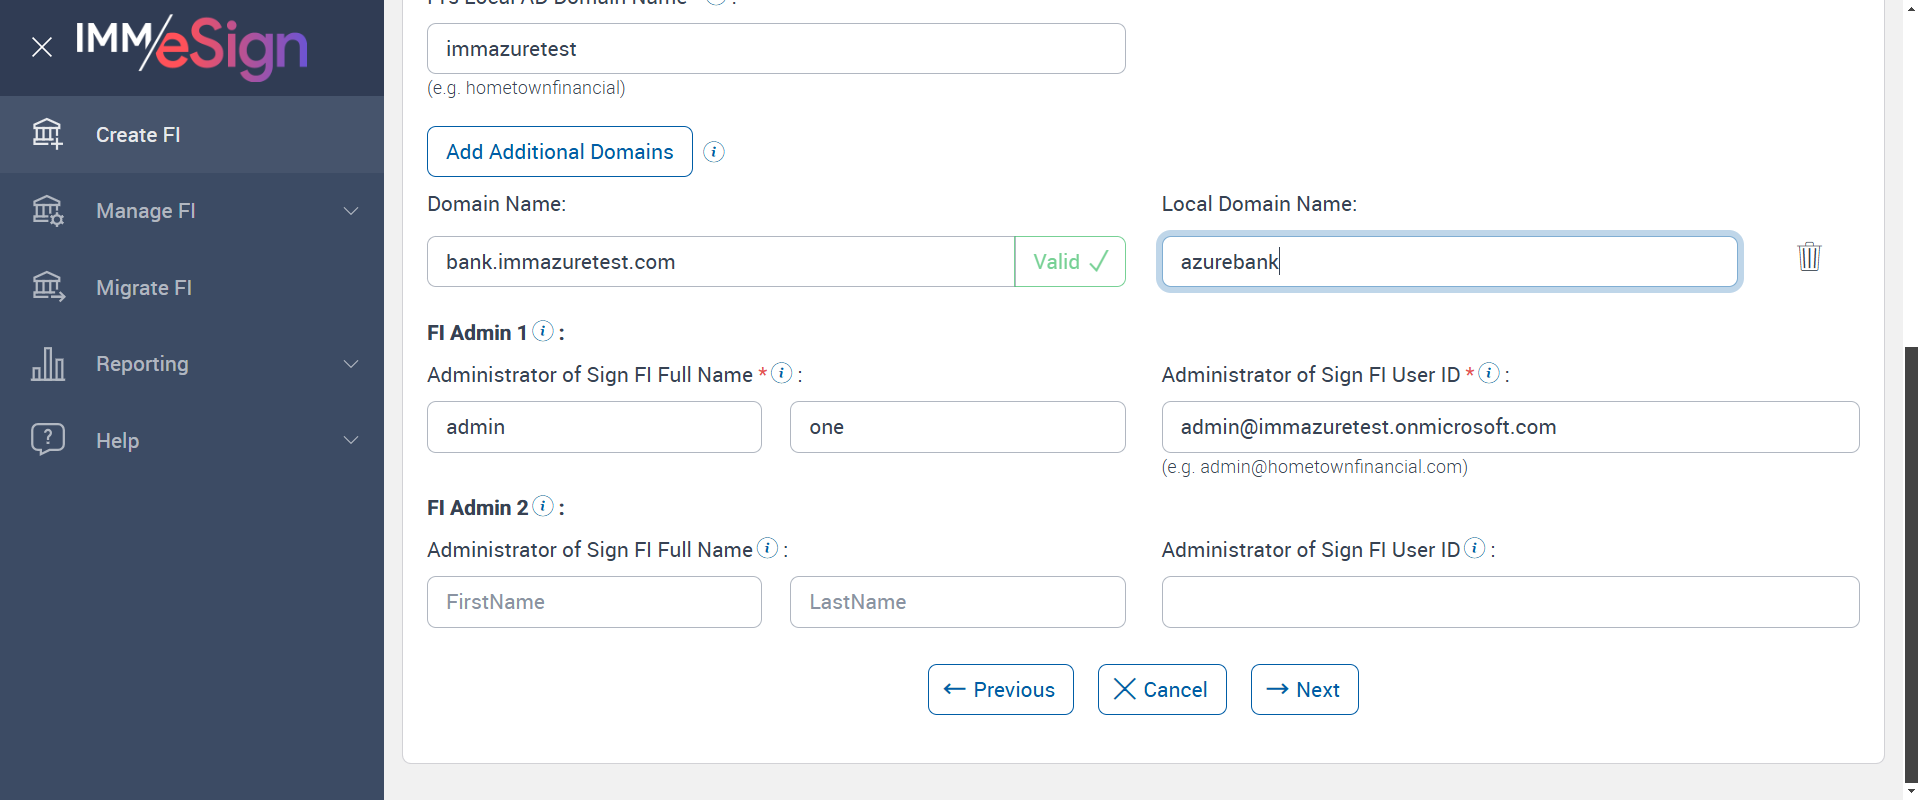Click the Migrate FI sidebar icon

tap(47, 288)
